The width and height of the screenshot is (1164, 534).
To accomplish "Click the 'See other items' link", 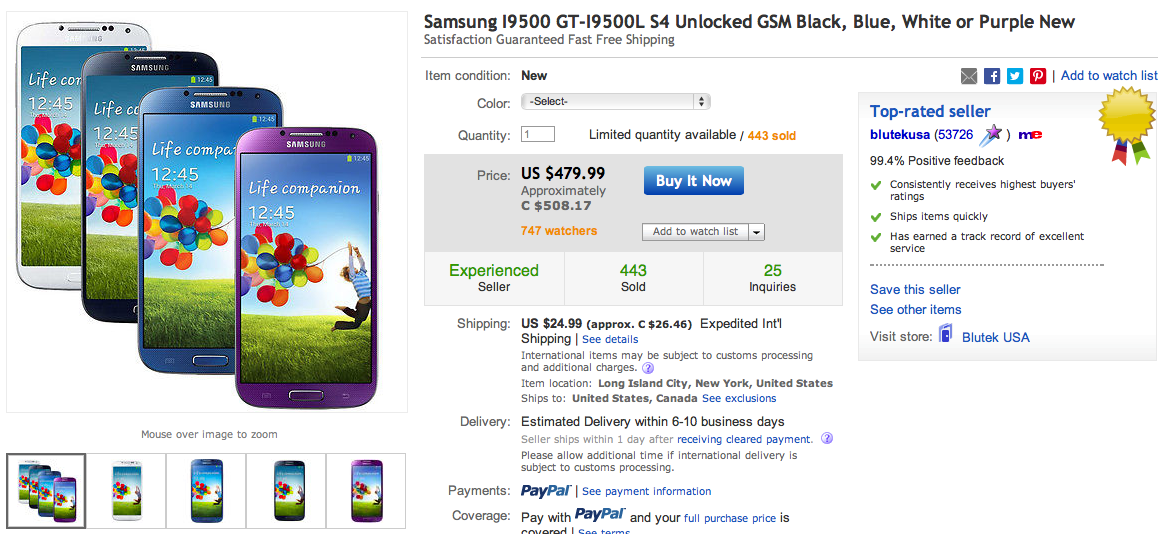I will click(x=915, y=310).
